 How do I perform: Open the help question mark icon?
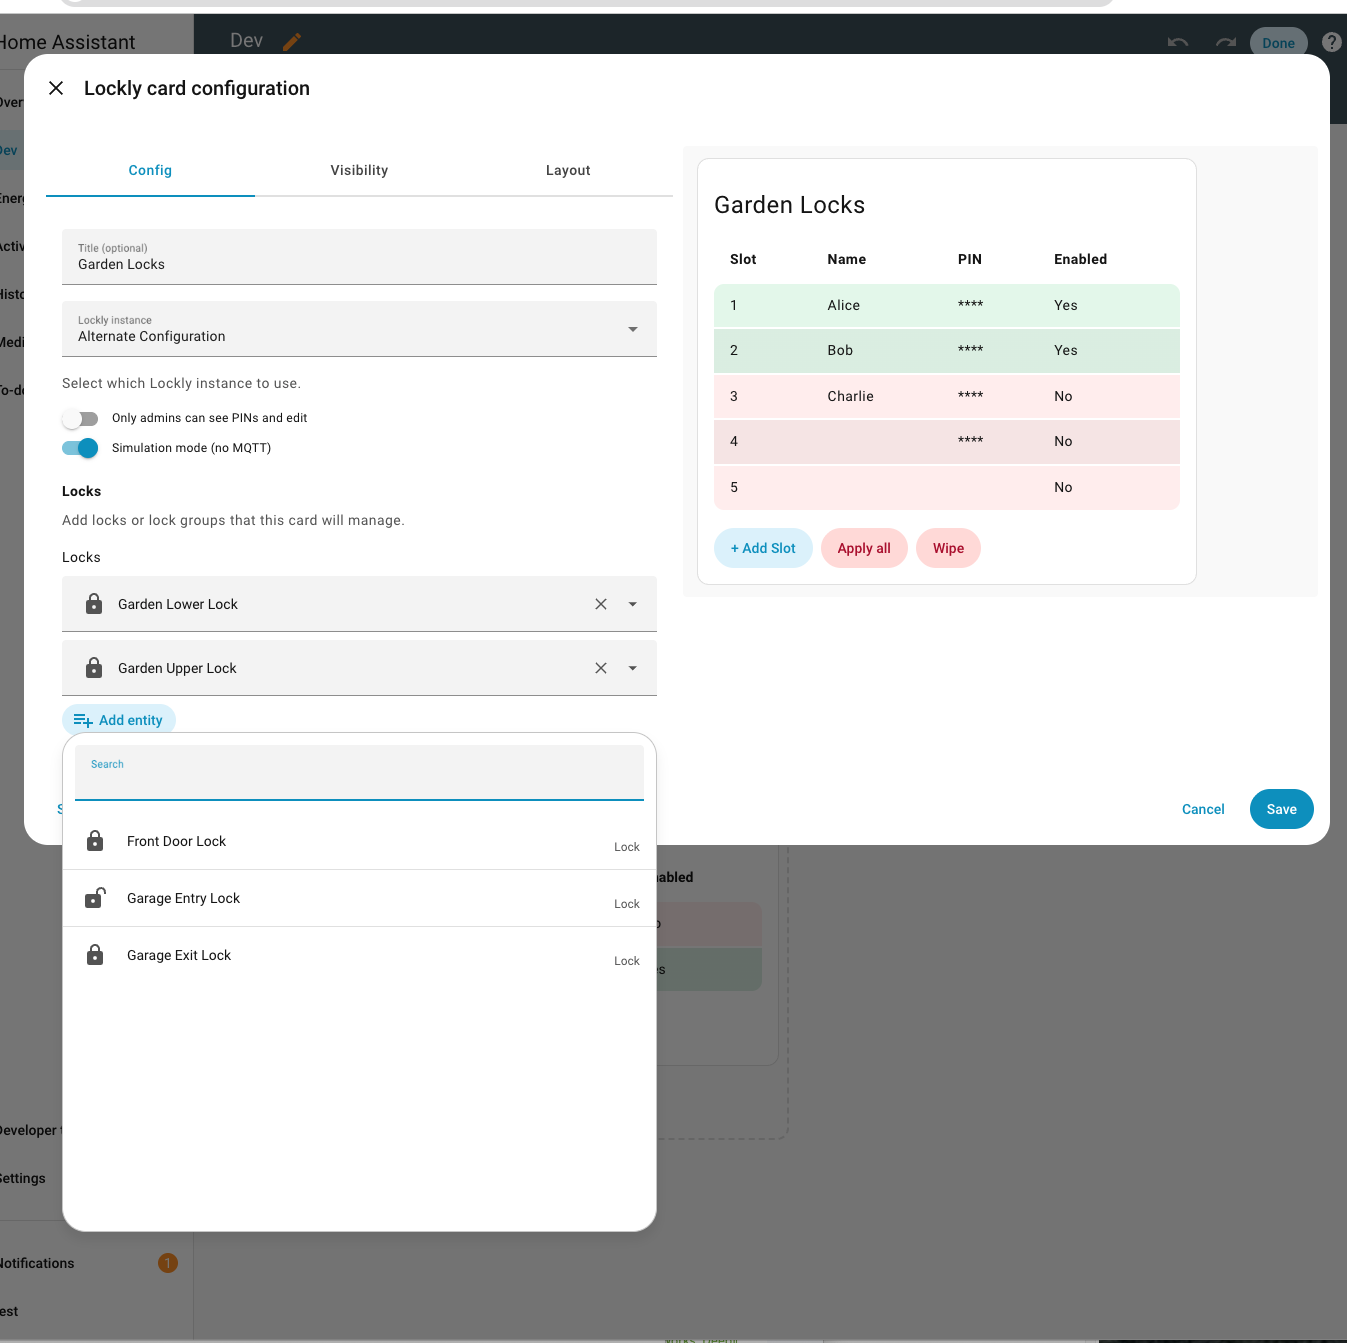[1332, 42]
